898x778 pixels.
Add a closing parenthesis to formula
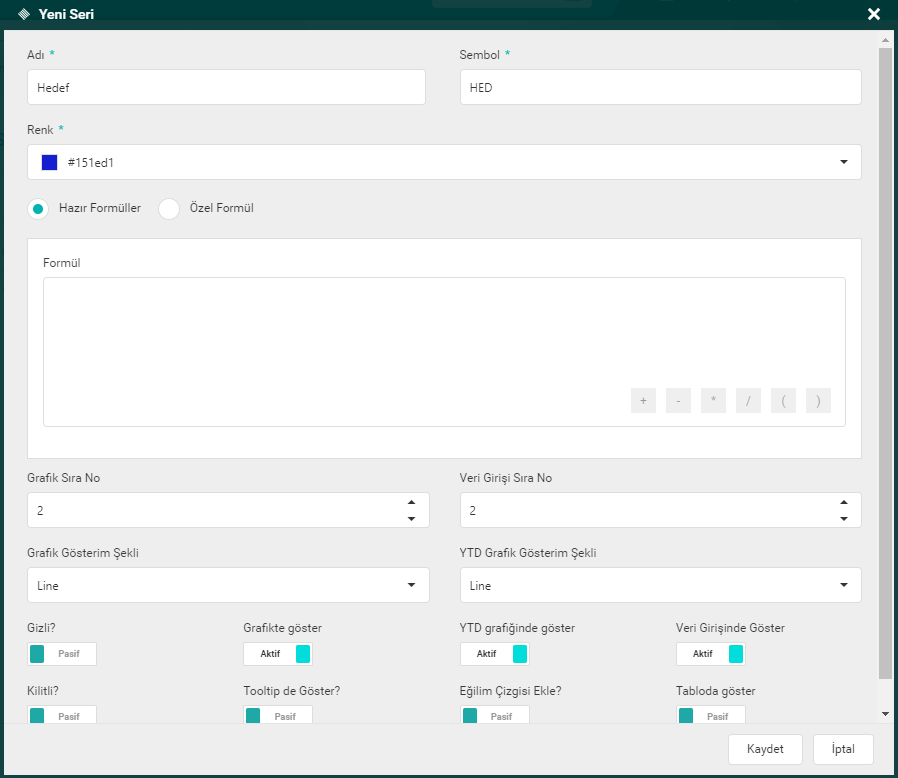818,401
